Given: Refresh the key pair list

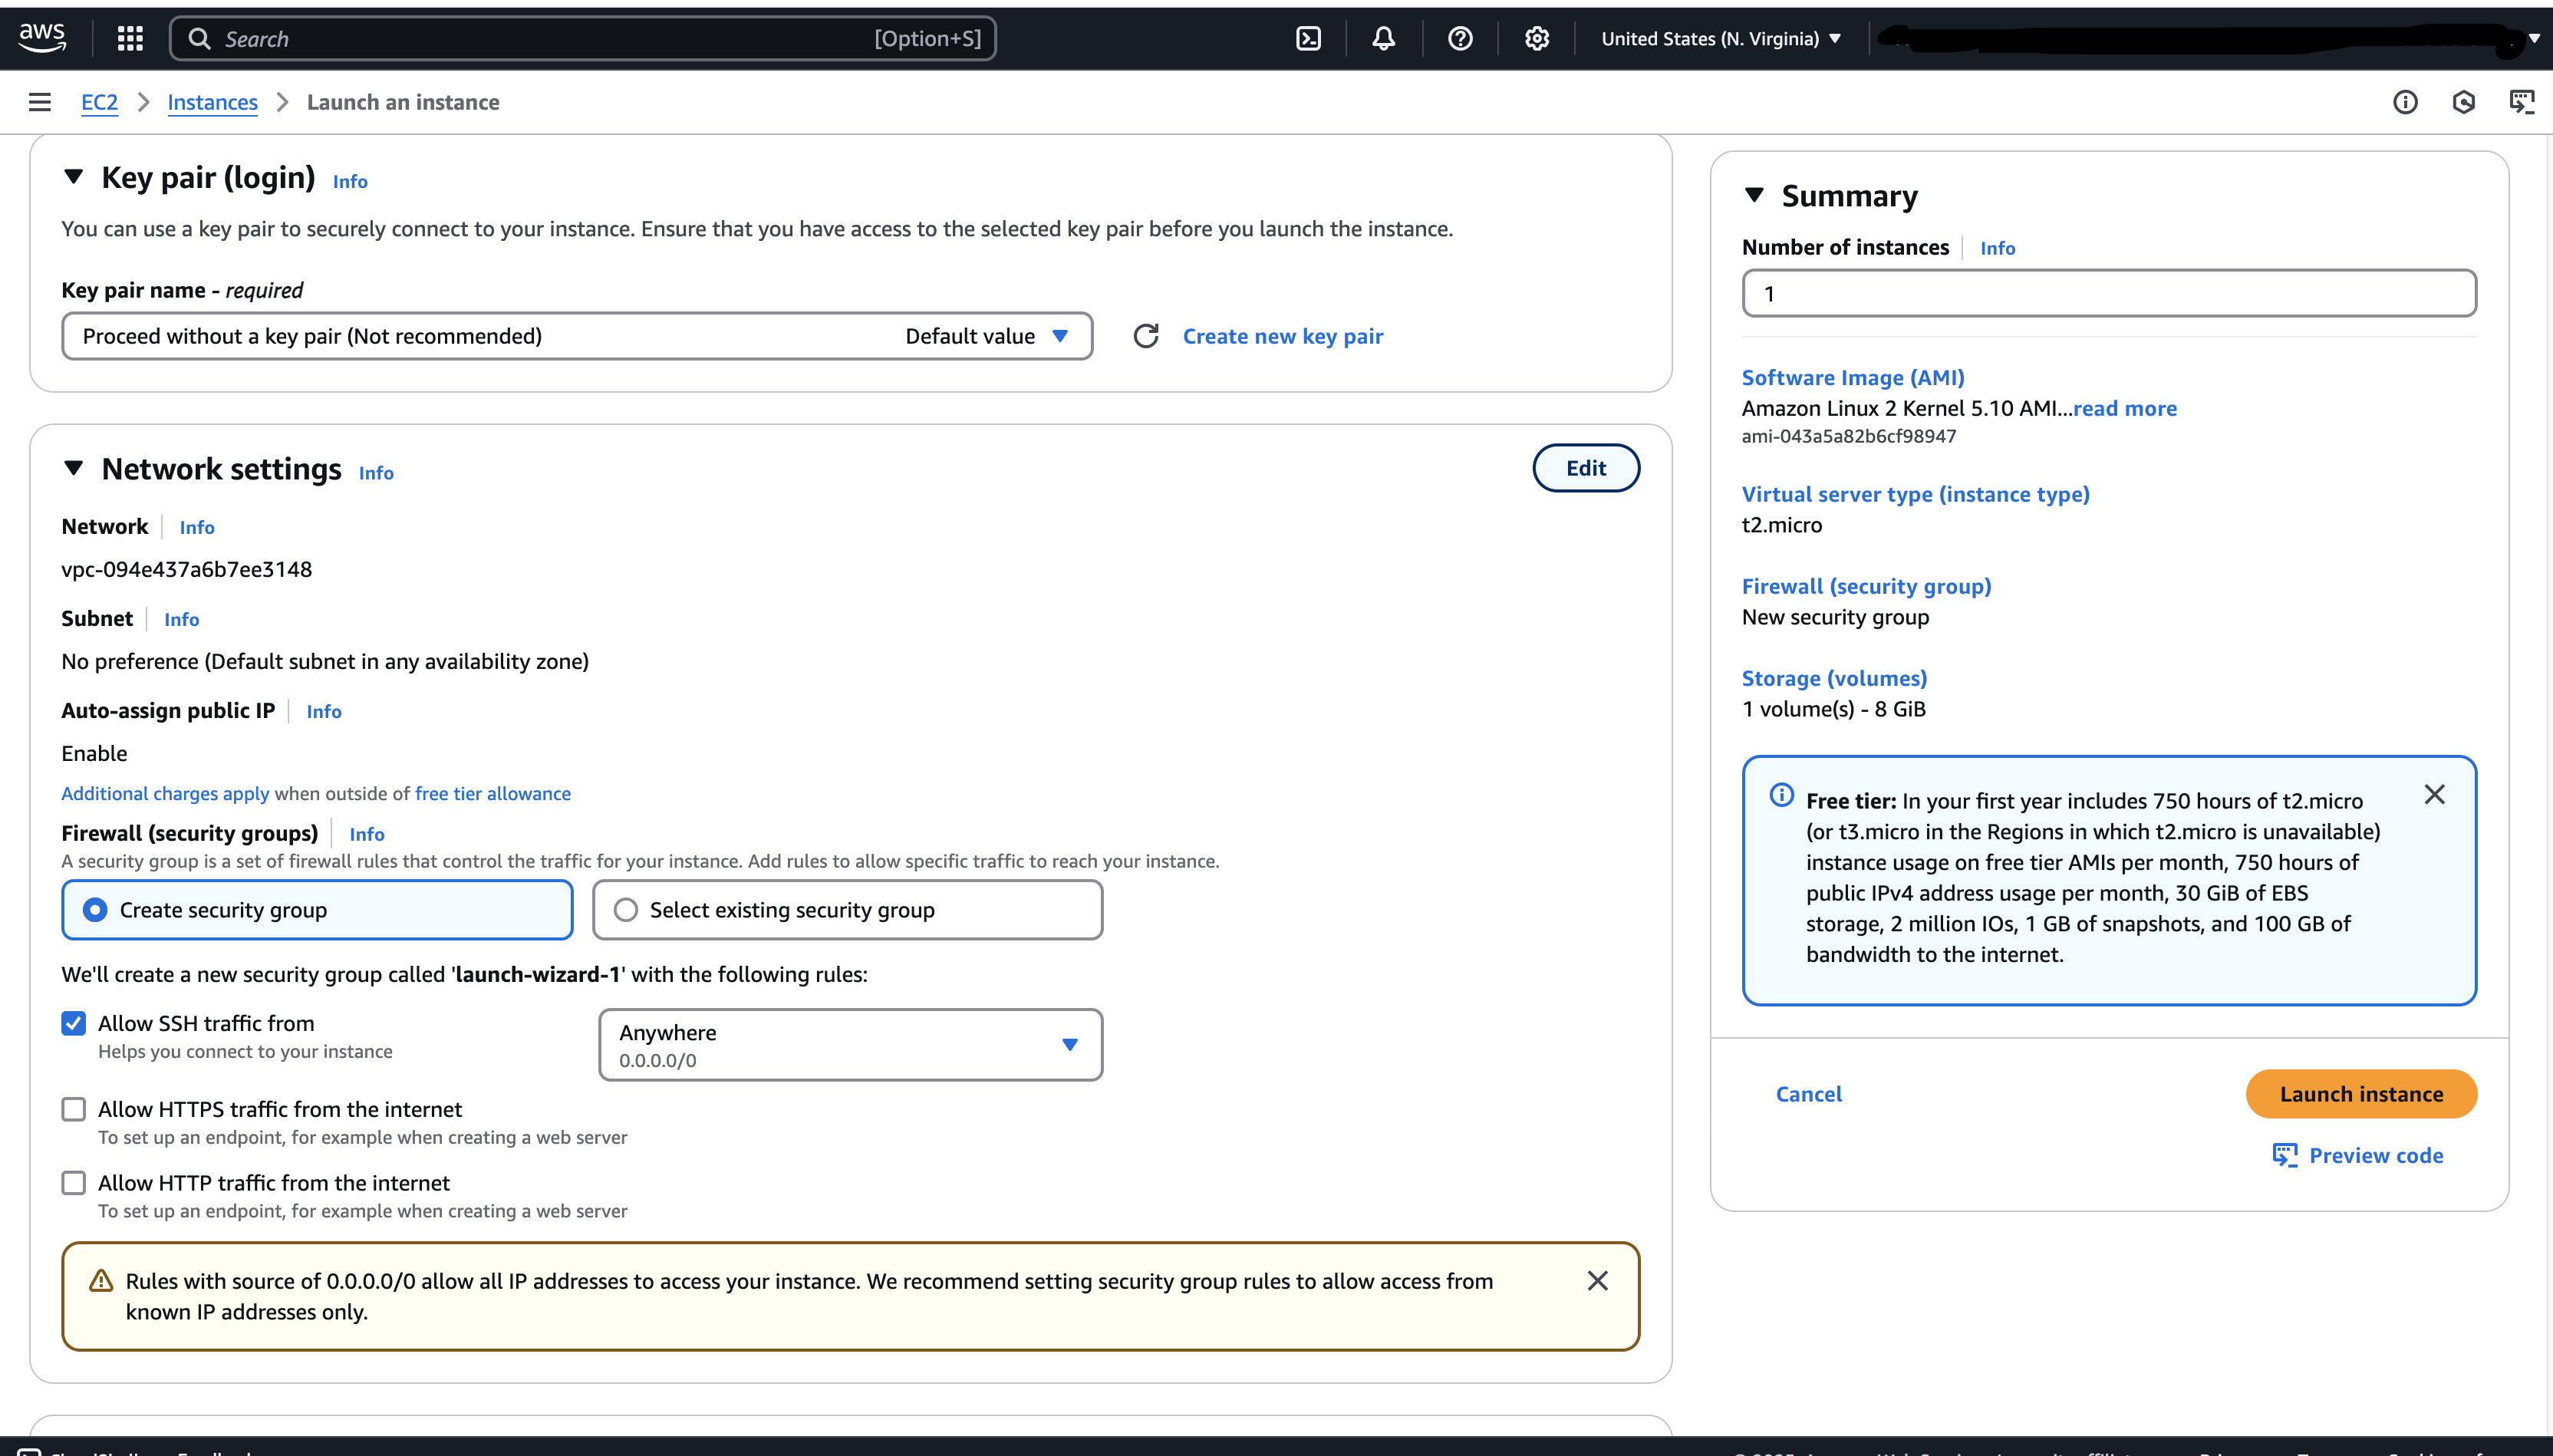Looking at the screenshot, I should pyautogui.click(x=1146, y=336).
